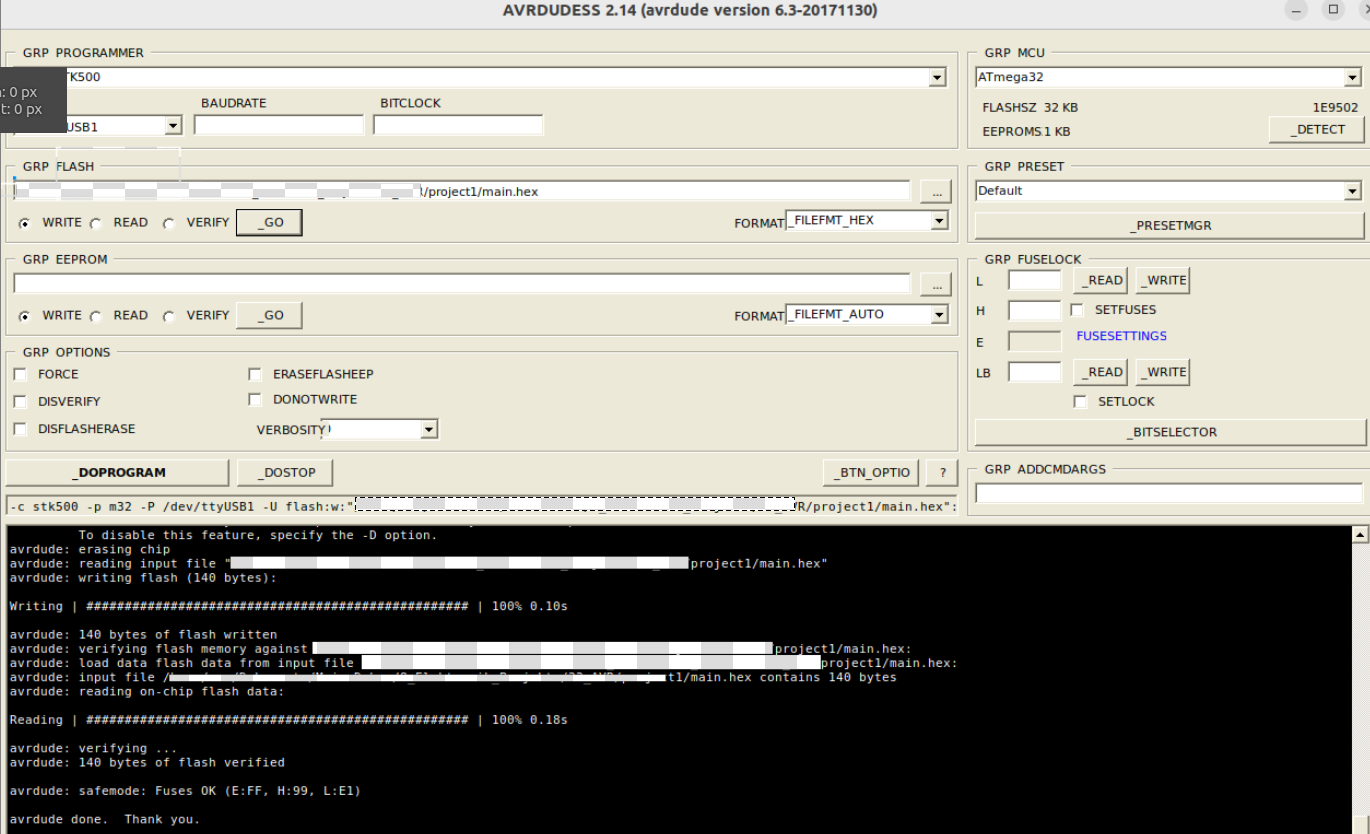Enable the FORCE checkbox

[x=20, y=374]
